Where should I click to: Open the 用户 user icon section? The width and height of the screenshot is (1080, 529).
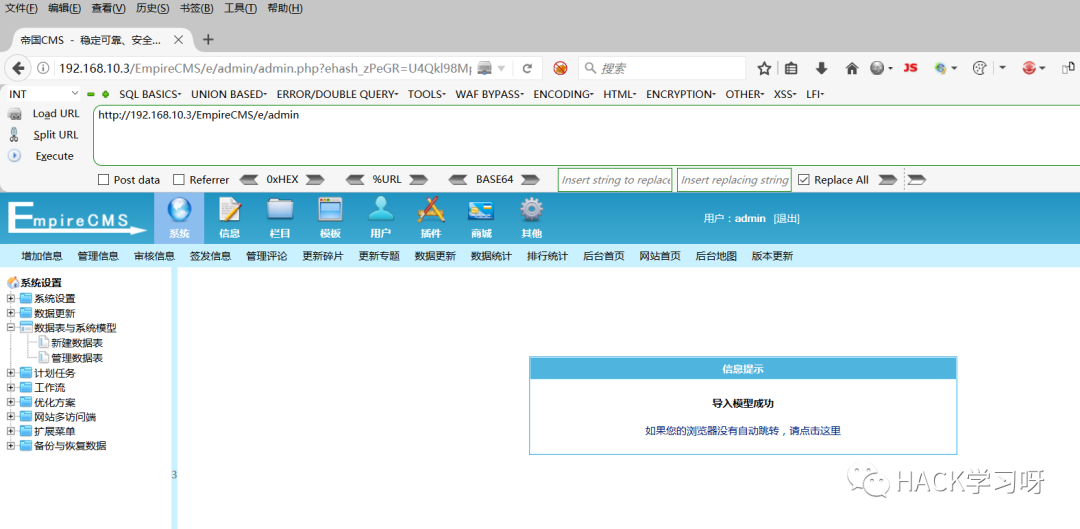click(380, 218)
